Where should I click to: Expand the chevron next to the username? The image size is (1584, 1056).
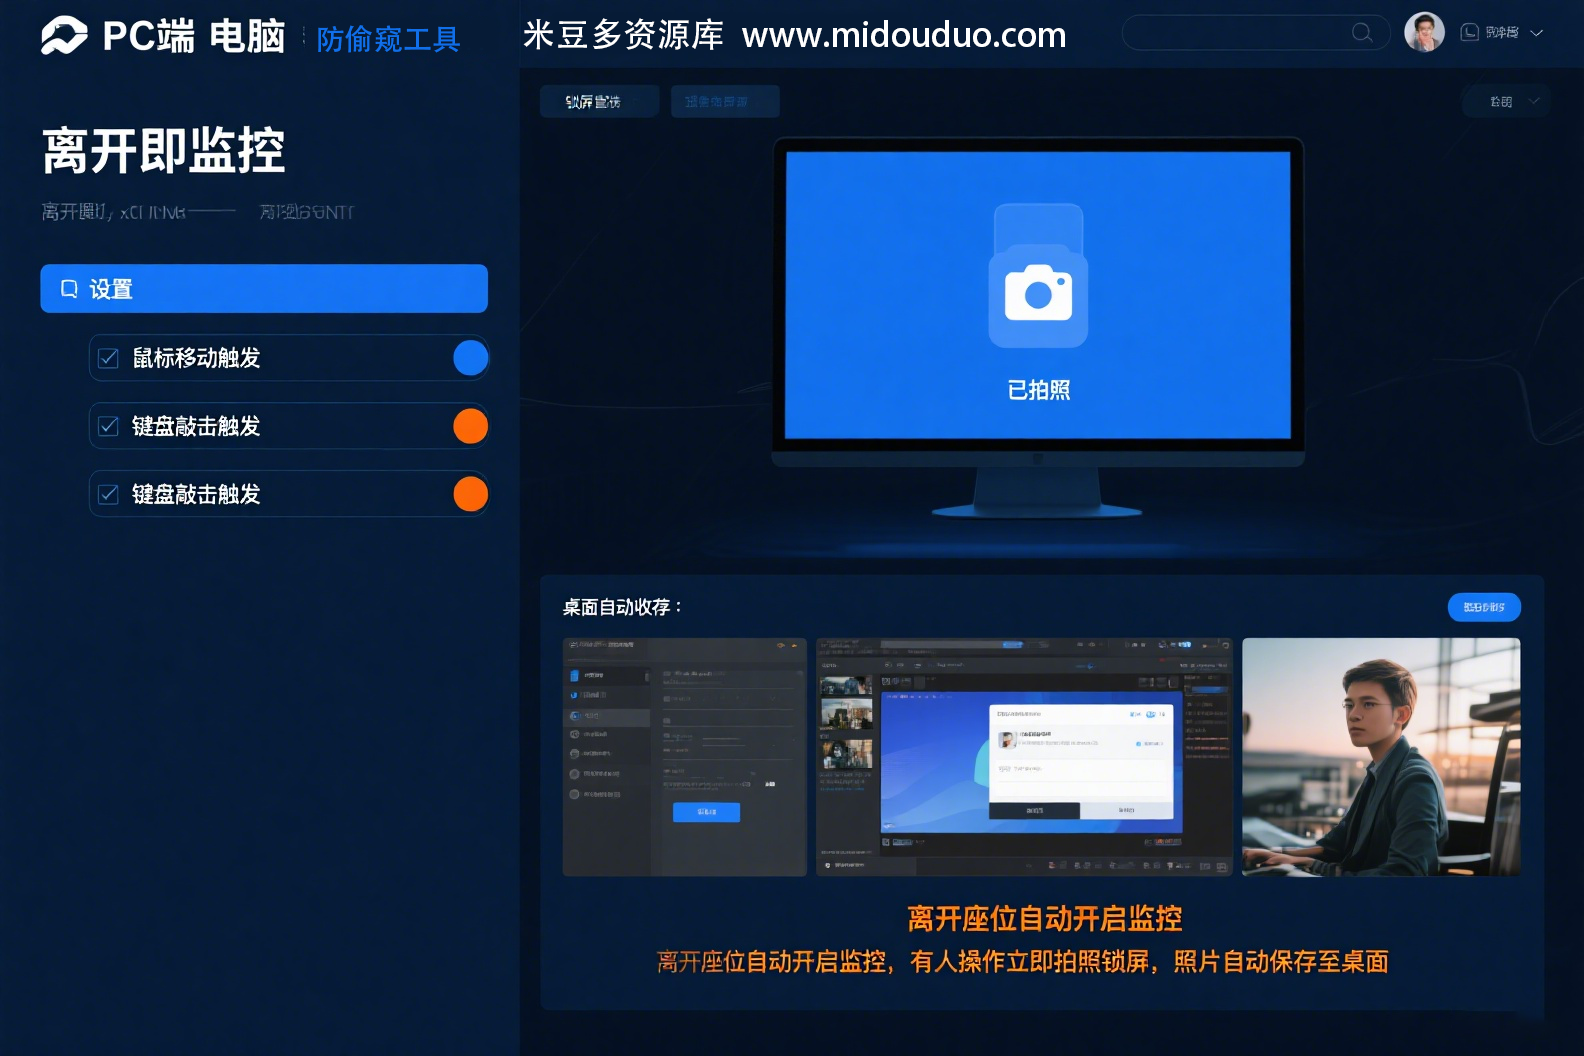[x=1537, y=33]
